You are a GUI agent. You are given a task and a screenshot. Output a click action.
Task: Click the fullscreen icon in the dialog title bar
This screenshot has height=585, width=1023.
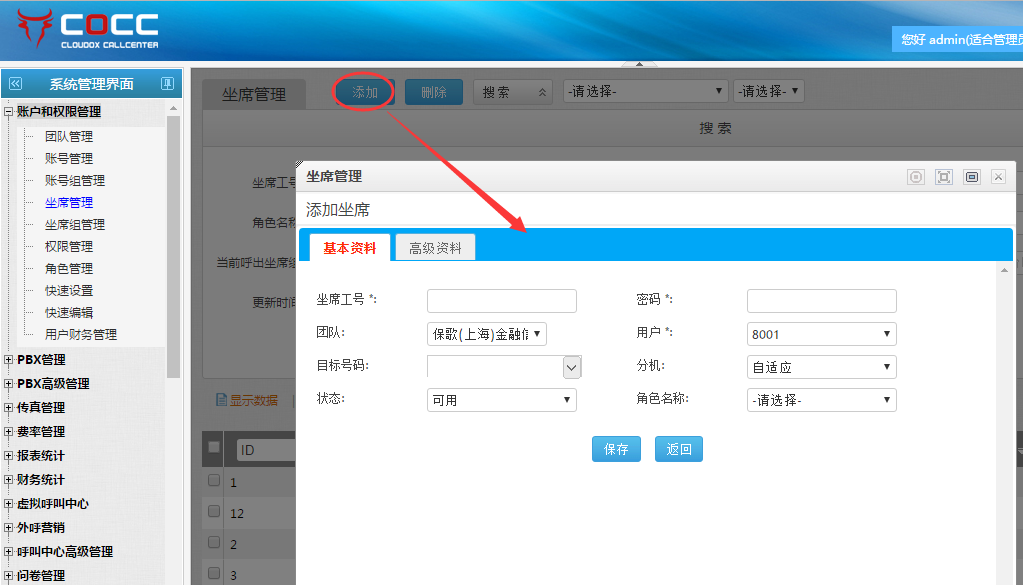coord(943,177)
